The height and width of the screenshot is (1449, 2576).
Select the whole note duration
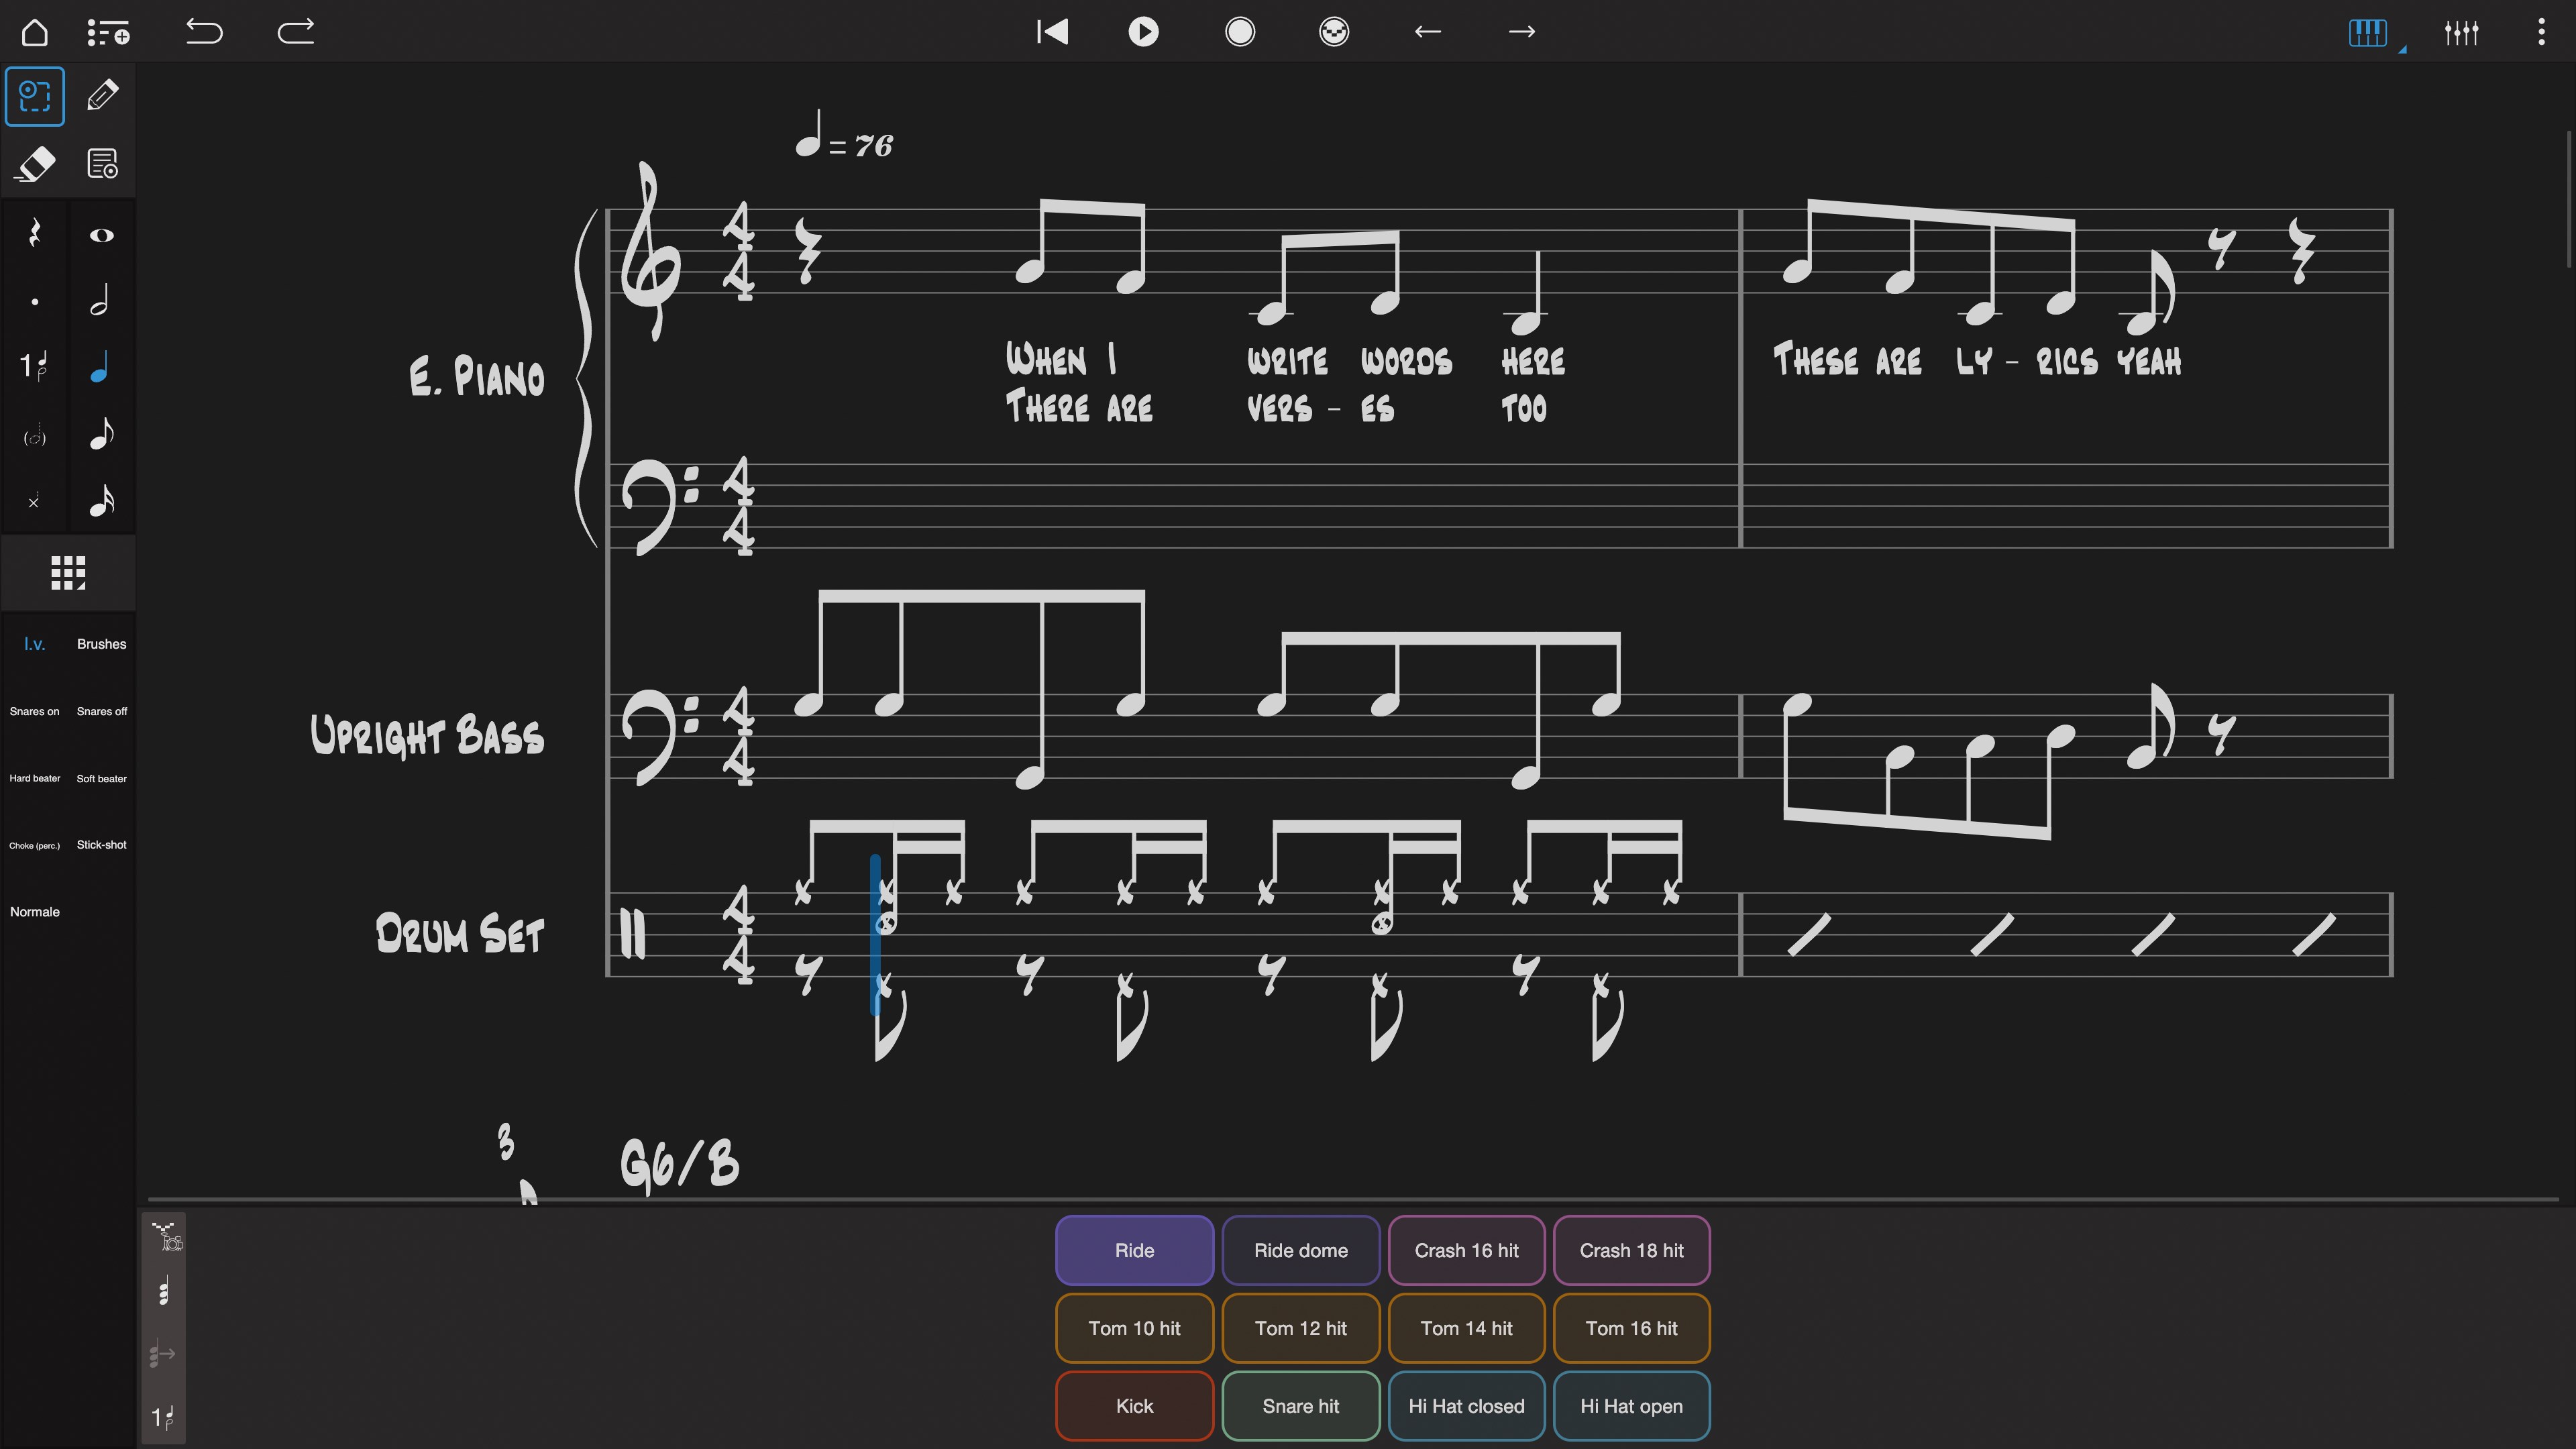[101, 235]
